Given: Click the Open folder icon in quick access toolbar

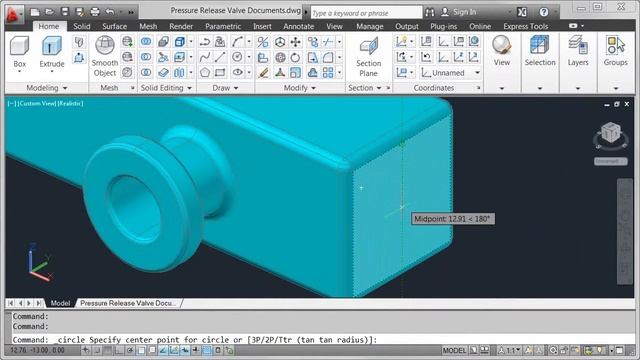Looking at the screenshot, I should 49,11.
